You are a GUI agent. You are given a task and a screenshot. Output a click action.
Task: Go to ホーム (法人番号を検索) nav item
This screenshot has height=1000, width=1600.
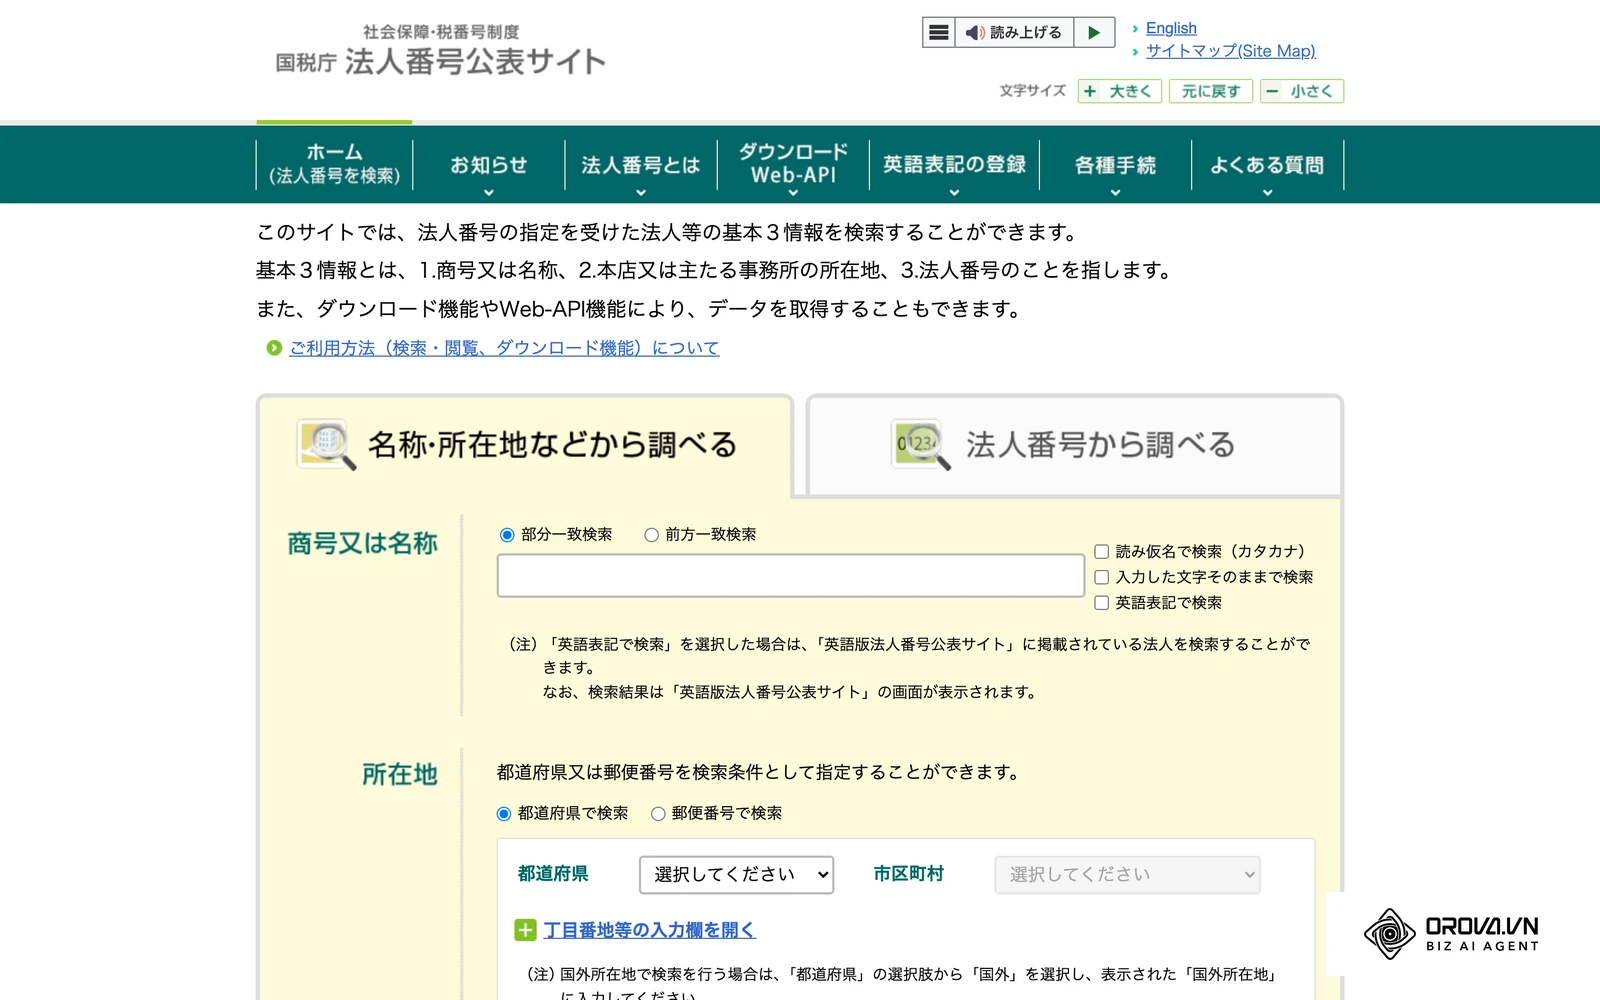pyautogui.click(x=334, y=164)
